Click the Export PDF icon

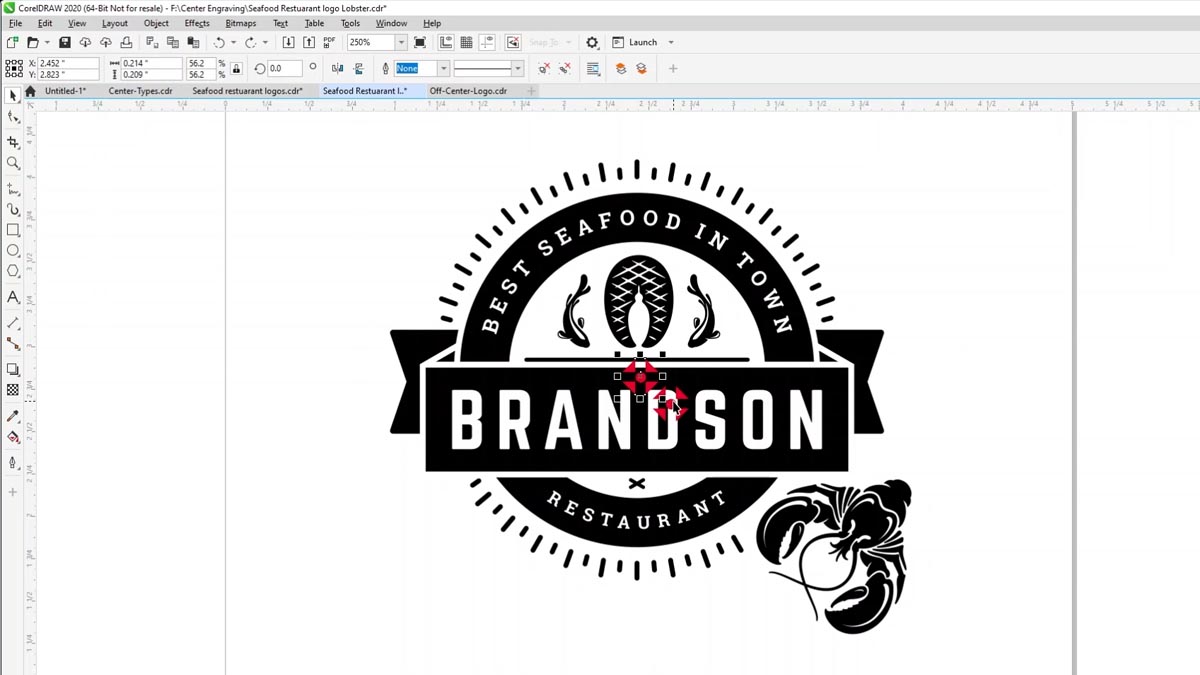point(329,43)
